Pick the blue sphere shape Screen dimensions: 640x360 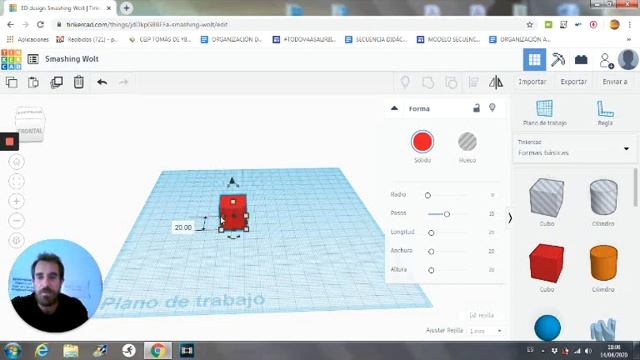(547, 327)
